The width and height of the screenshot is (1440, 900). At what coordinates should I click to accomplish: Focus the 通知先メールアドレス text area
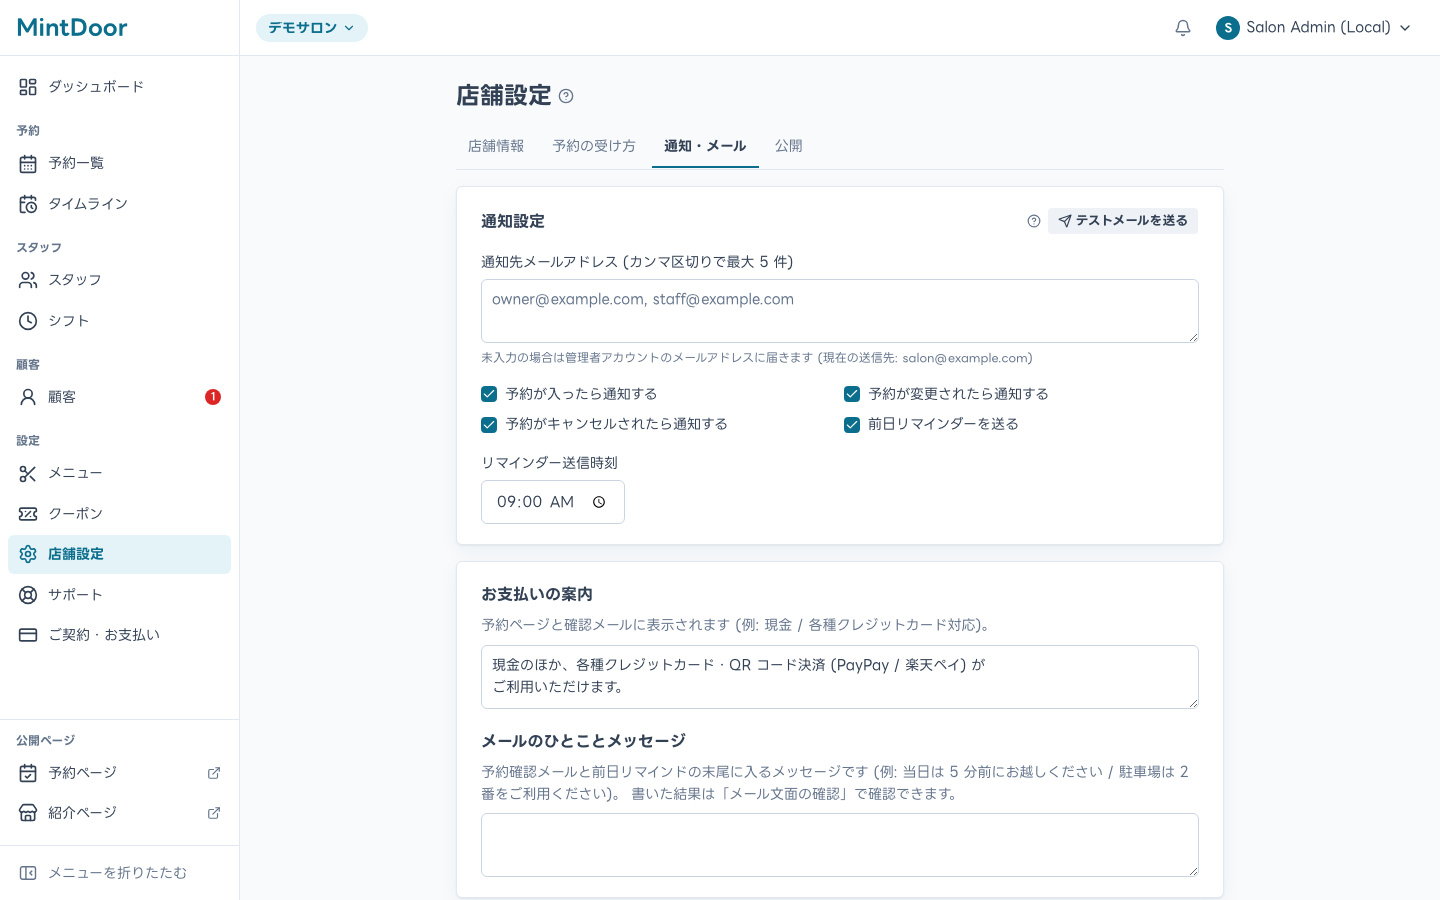pos(840,311)
